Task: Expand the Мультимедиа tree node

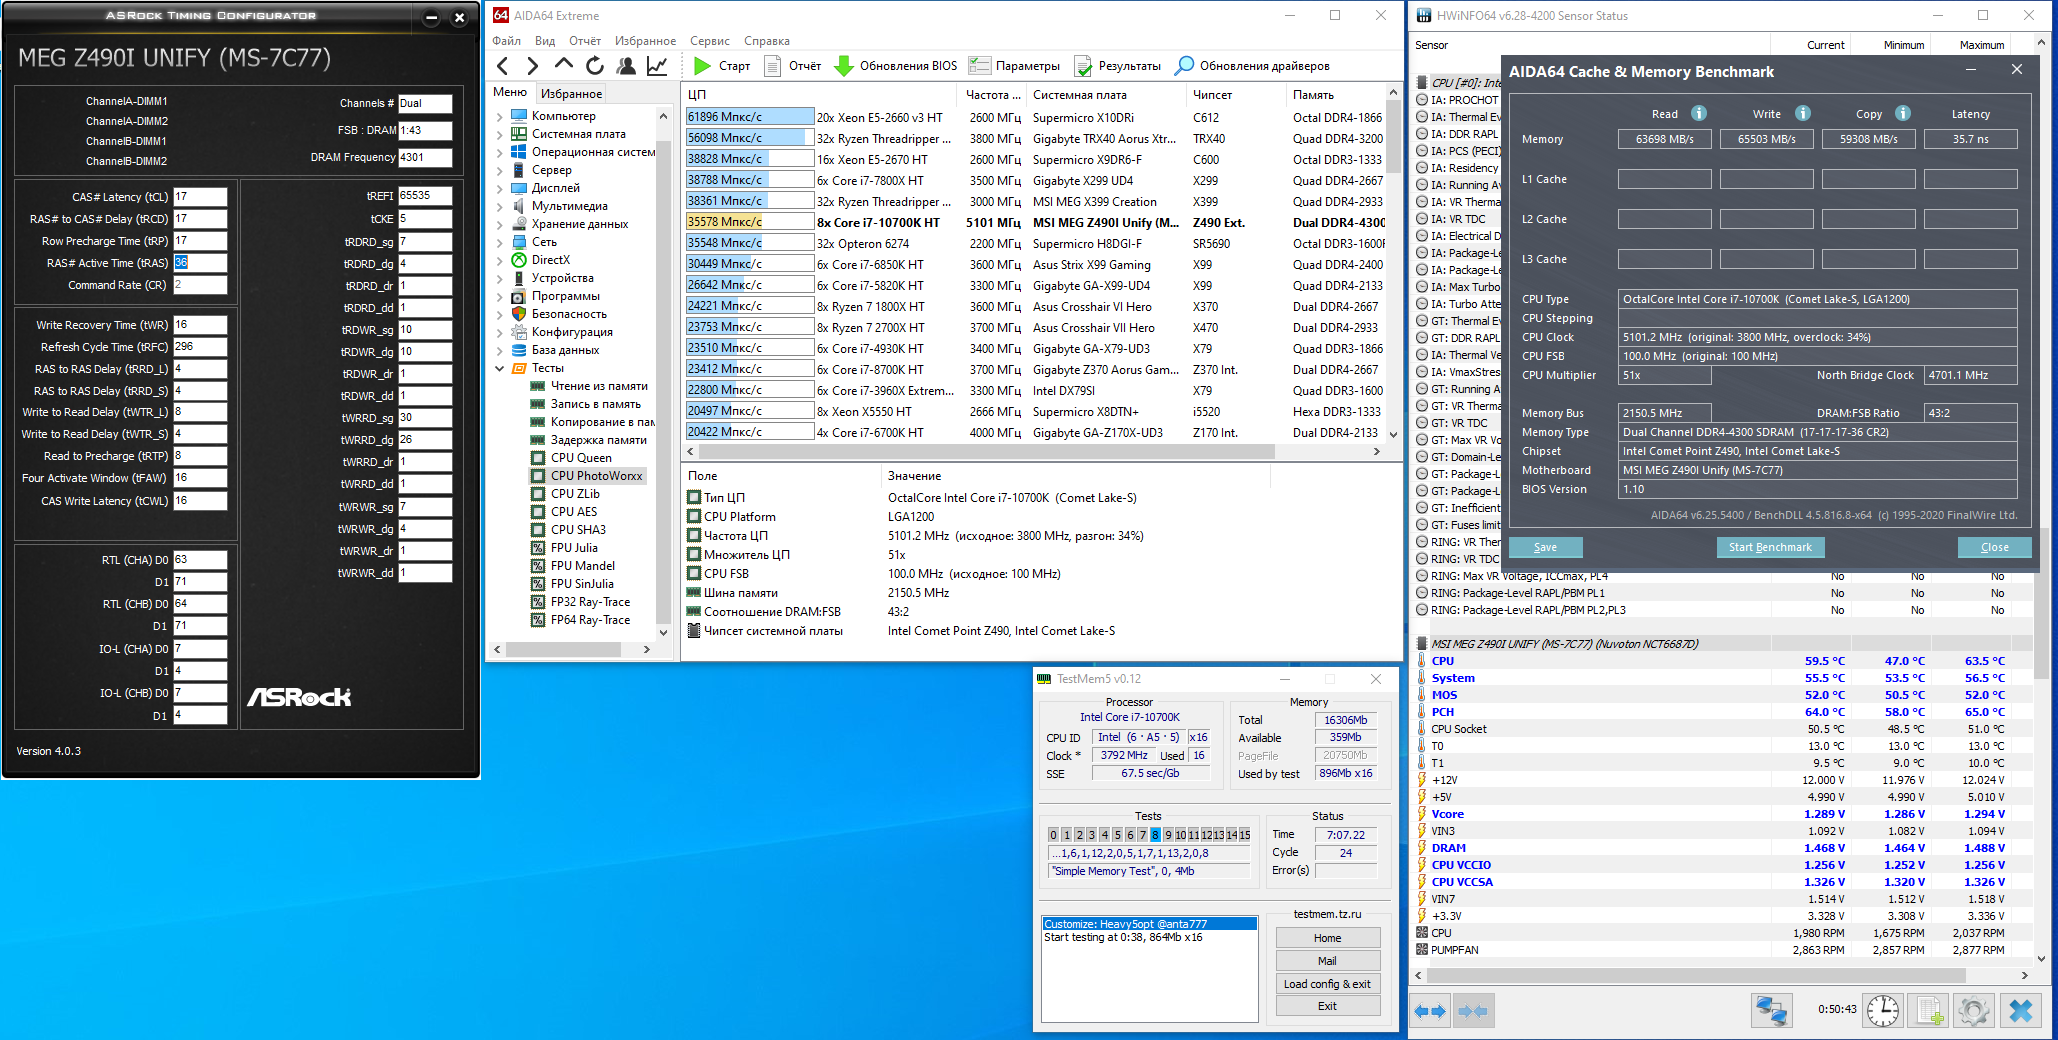Action: tap(500, 206)
